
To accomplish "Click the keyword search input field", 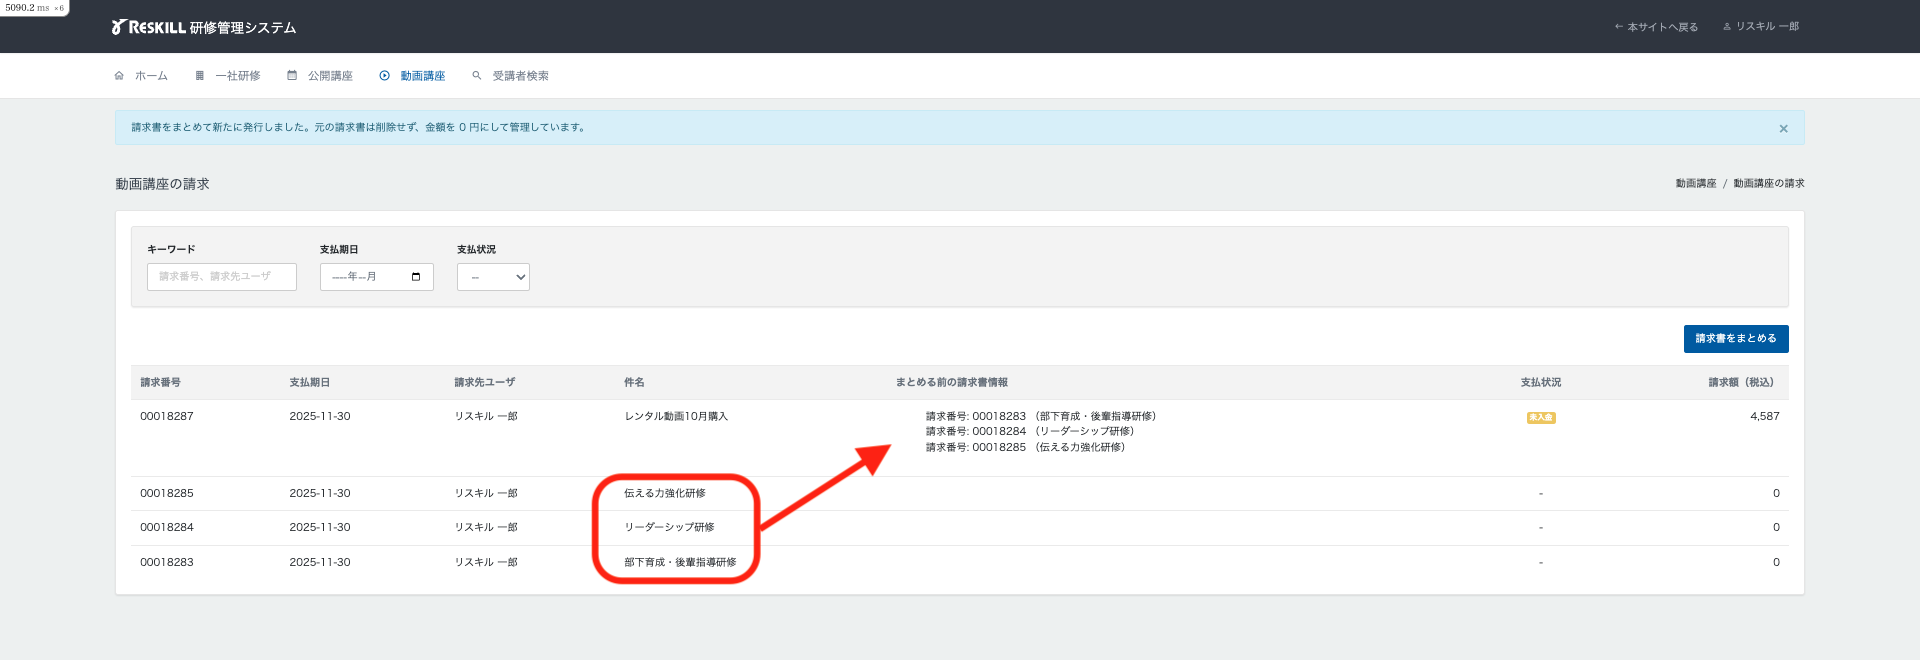I will click(x=221, y=277).
